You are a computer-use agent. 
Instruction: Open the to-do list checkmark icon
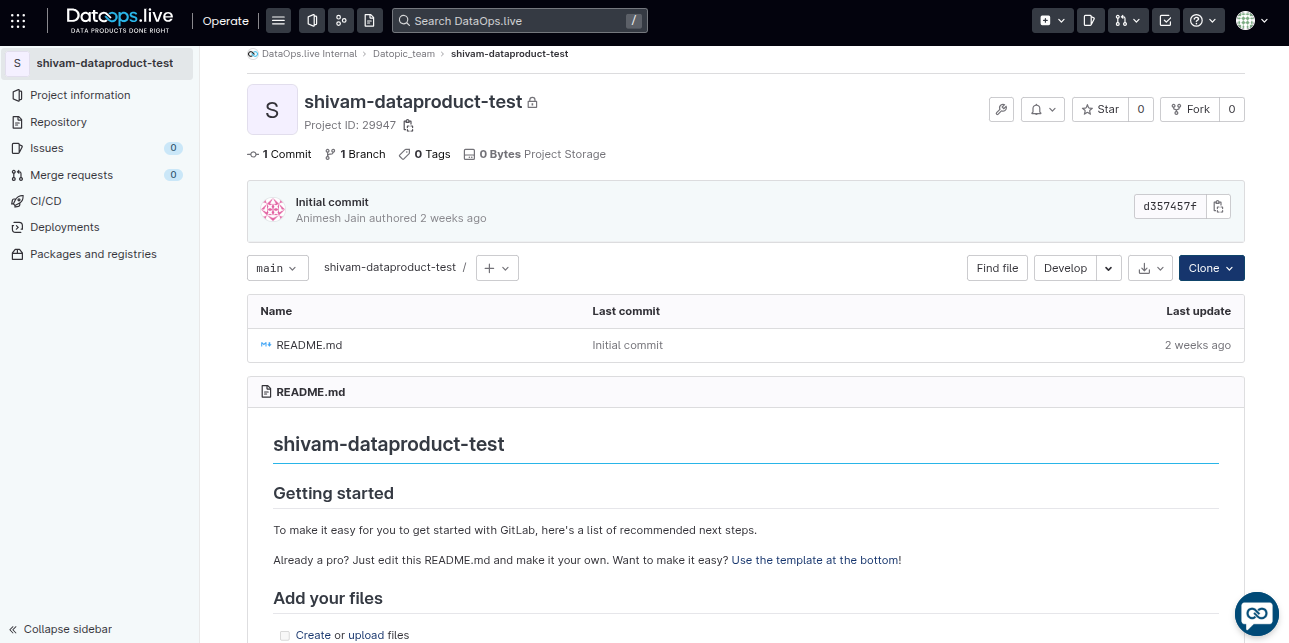point(1165,20)
